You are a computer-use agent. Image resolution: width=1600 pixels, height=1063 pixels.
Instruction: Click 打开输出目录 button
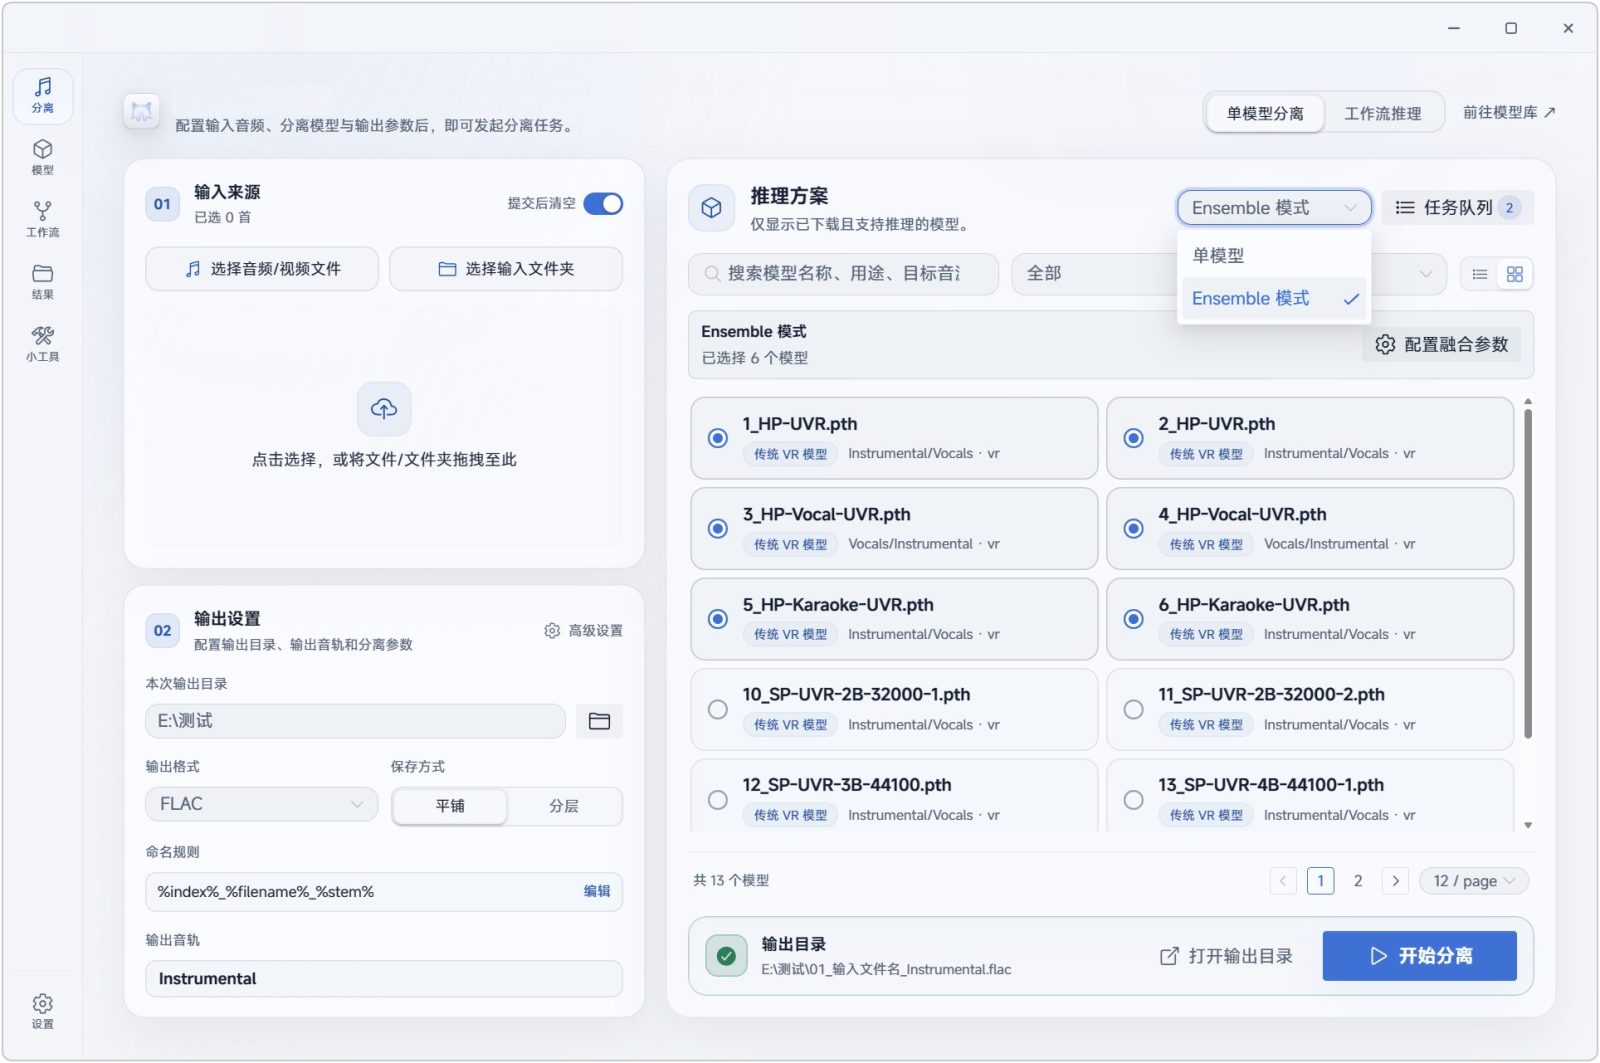pyautogui.click(x=1226, y=956)
